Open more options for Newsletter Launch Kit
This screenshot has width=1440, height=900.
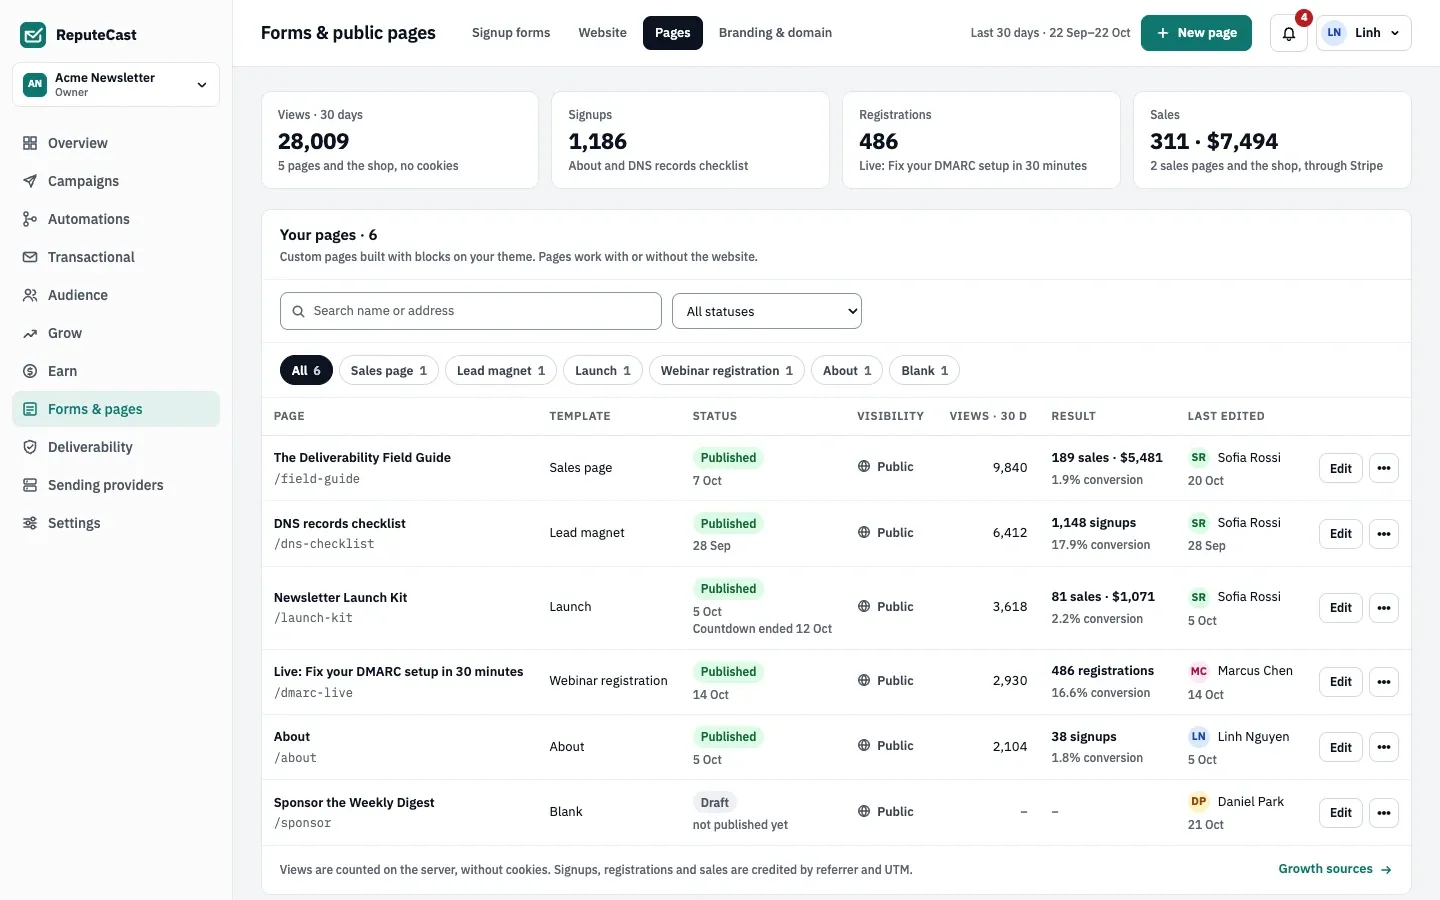click(1384, 608)
